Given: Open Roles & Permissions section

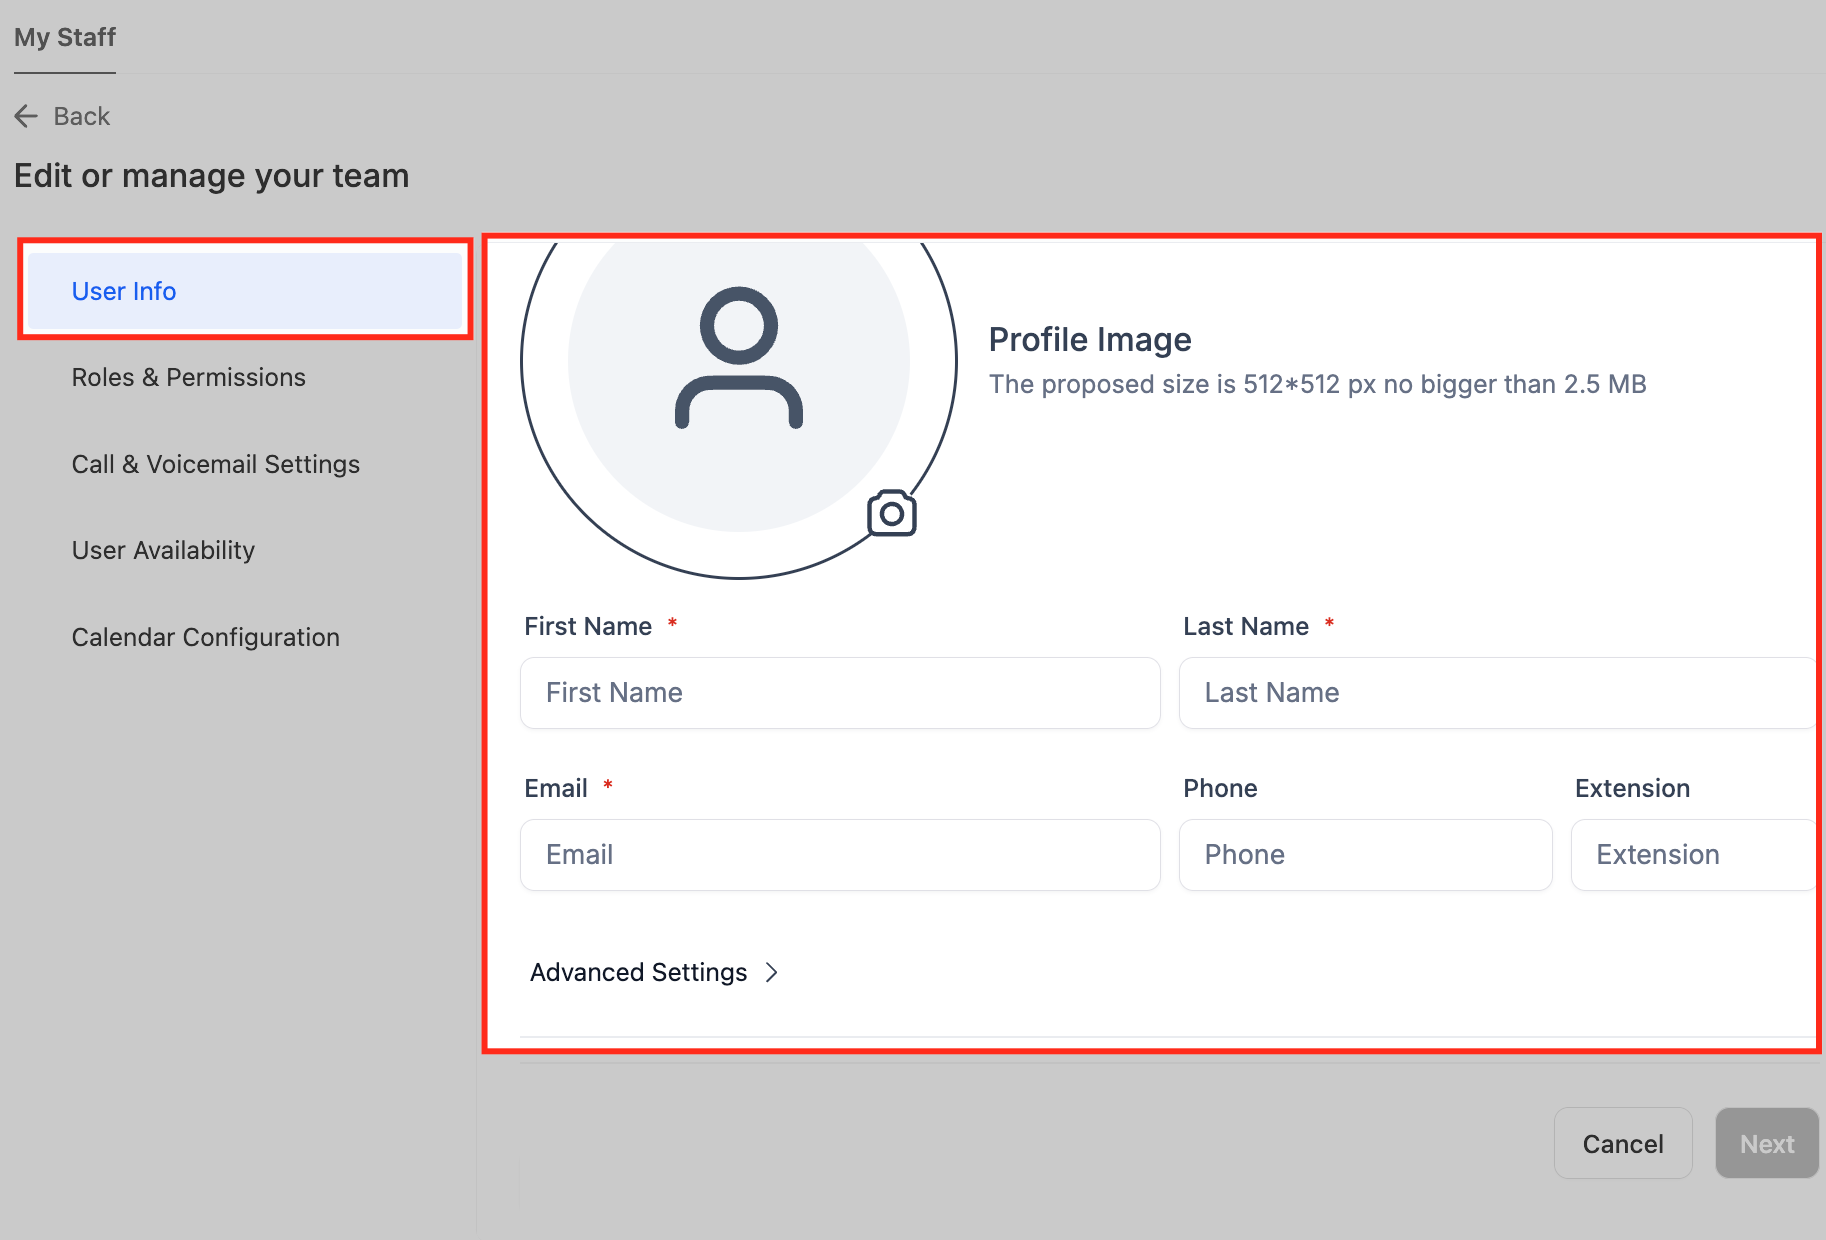Looking at the screenshot, I should [188, 377].
